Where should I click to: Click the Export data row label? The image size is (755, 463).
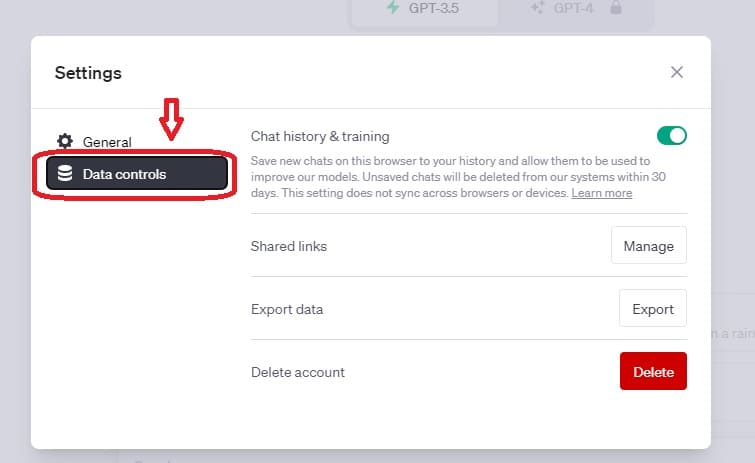pos(286,309)
